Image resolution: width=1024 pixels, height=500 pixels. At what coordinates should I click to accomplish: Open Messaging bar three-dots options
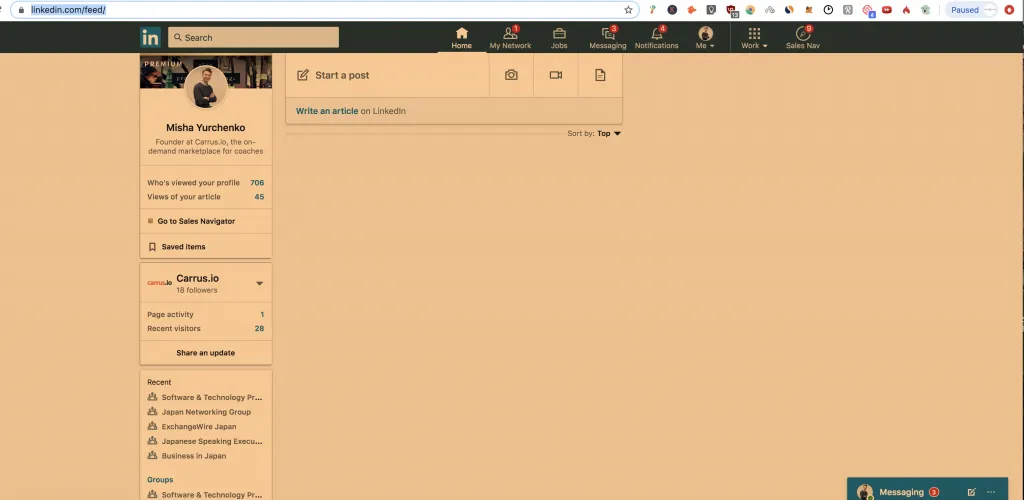coord(991,492)
